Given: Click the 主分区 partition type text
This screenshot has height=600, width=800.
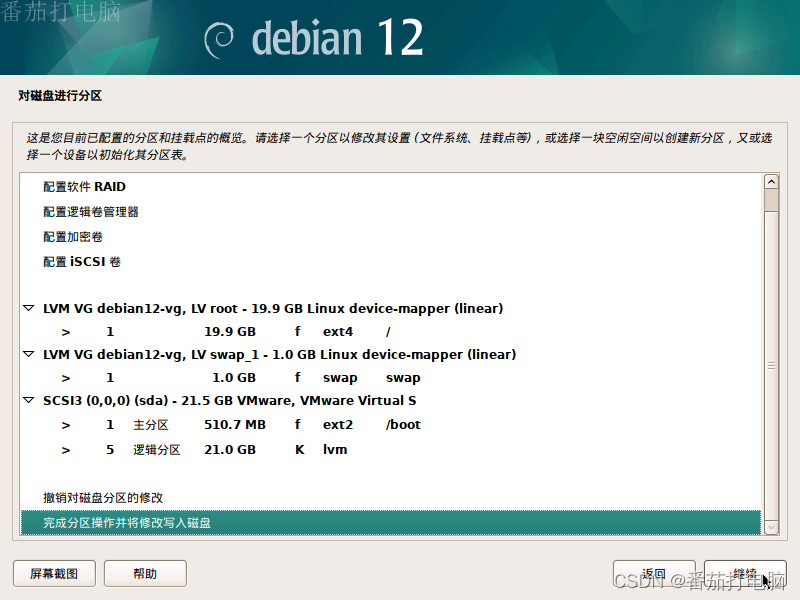Looking at the screenshot, I should click(151, 424).
